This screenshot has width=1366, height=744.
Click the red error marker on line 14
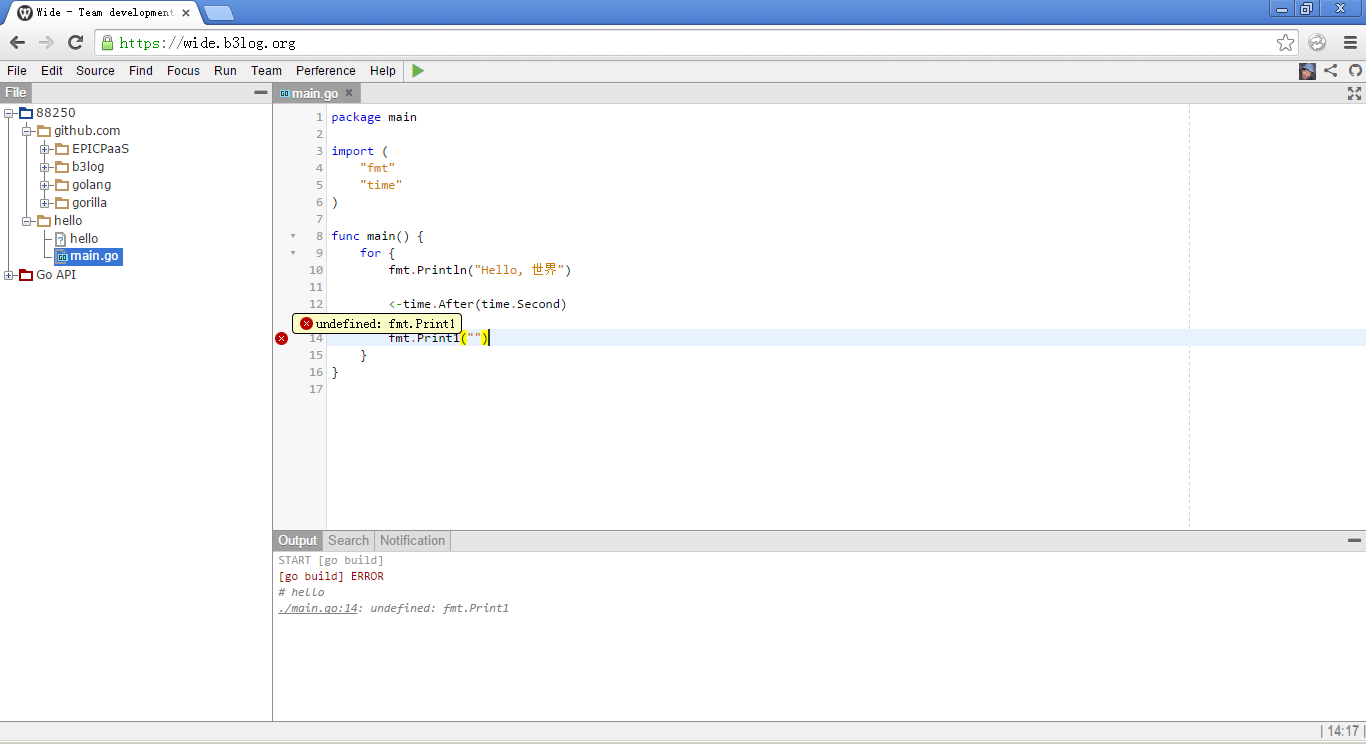tap(281, 339)
